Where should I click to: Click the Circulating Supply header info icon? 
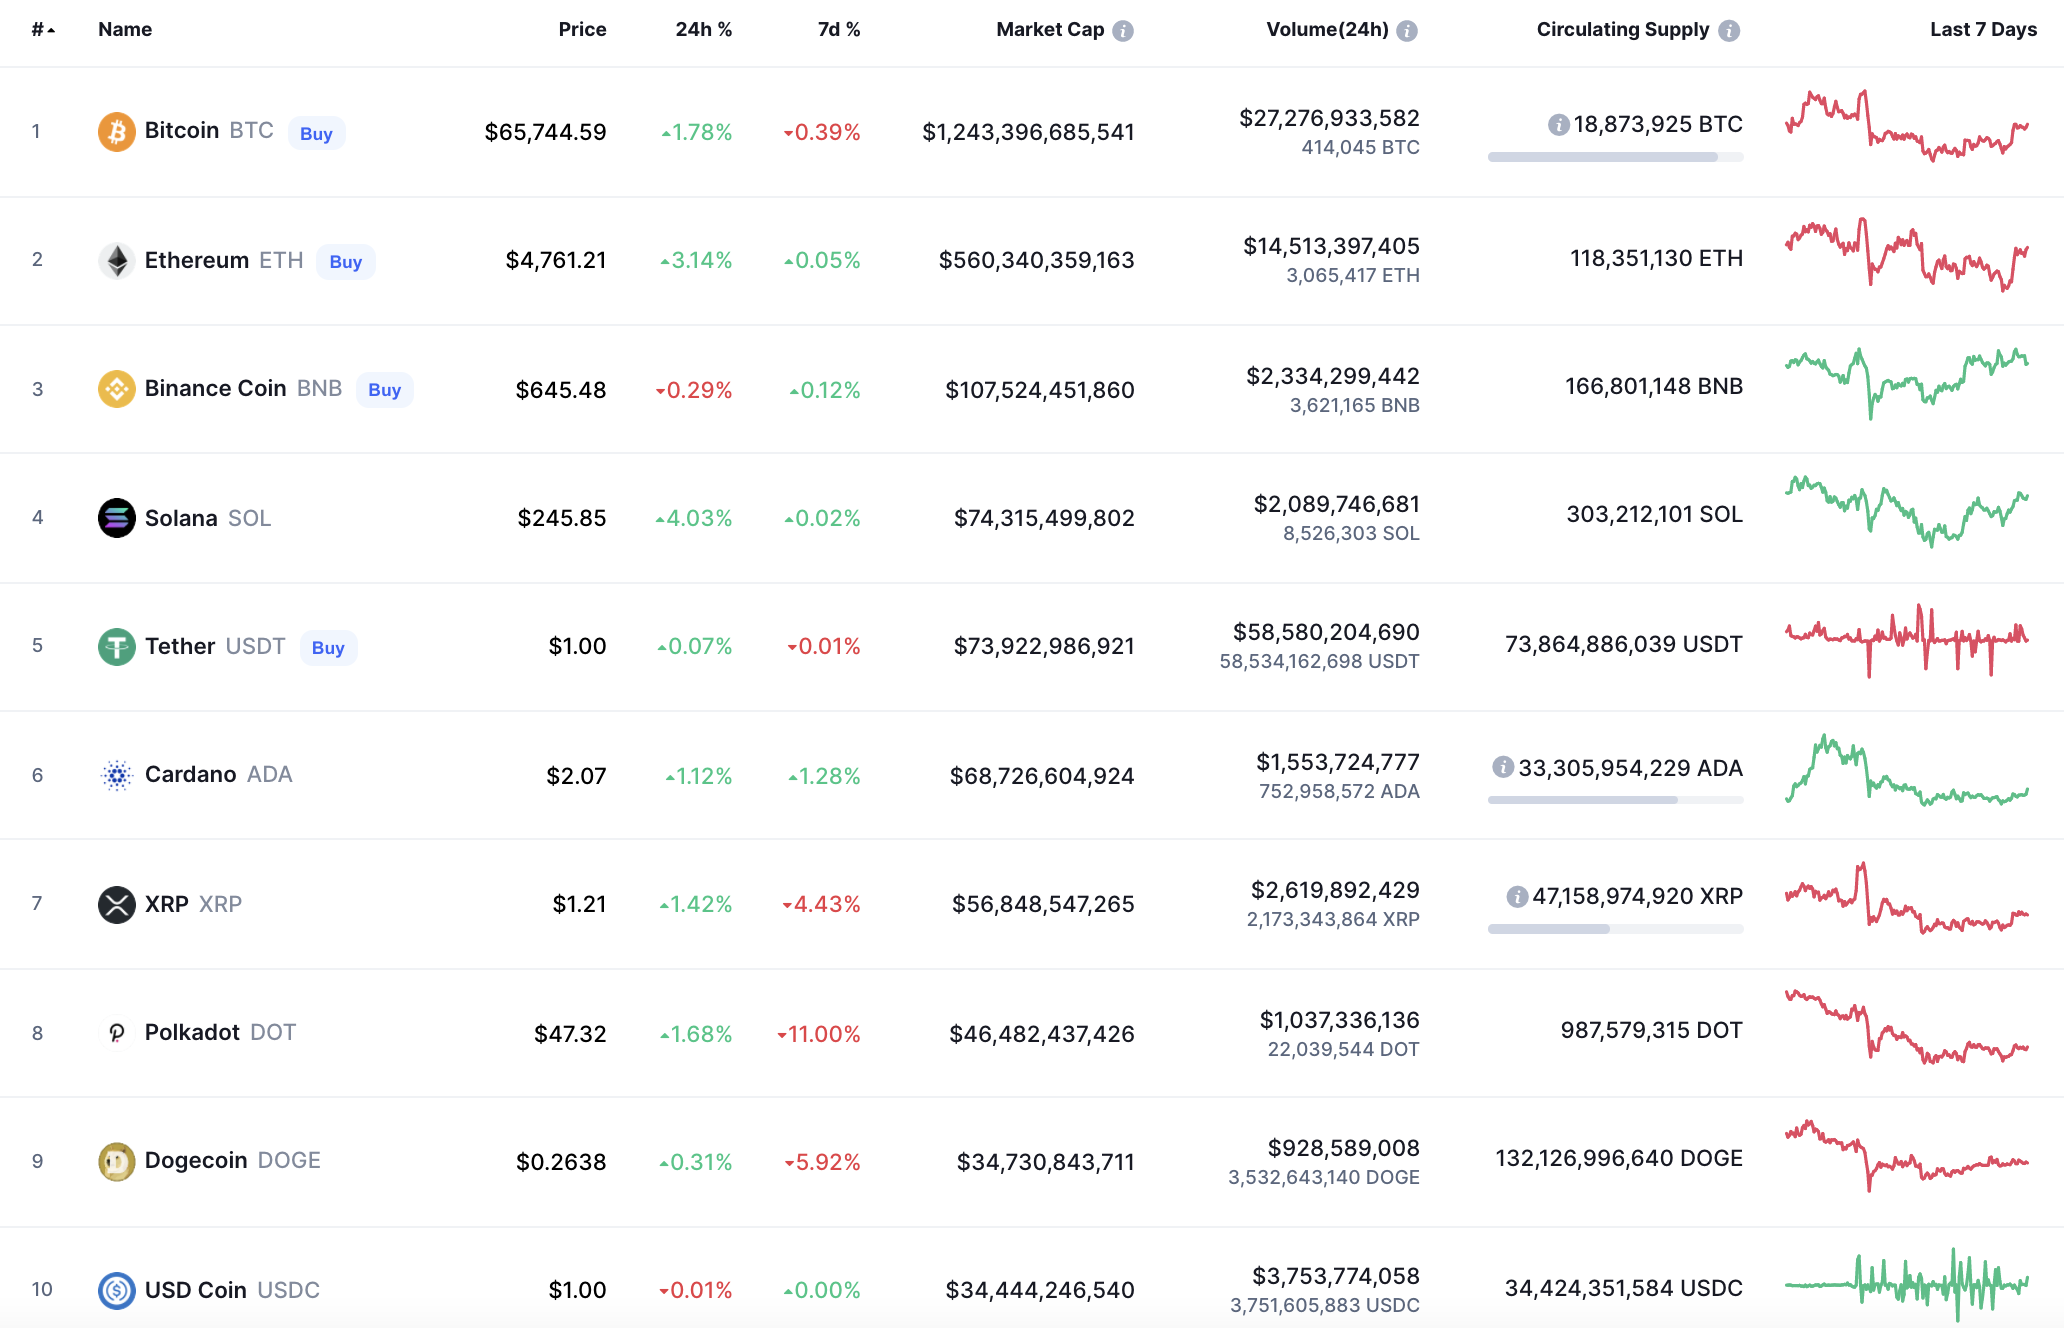pyautogui.click(x=1729, y=31)
